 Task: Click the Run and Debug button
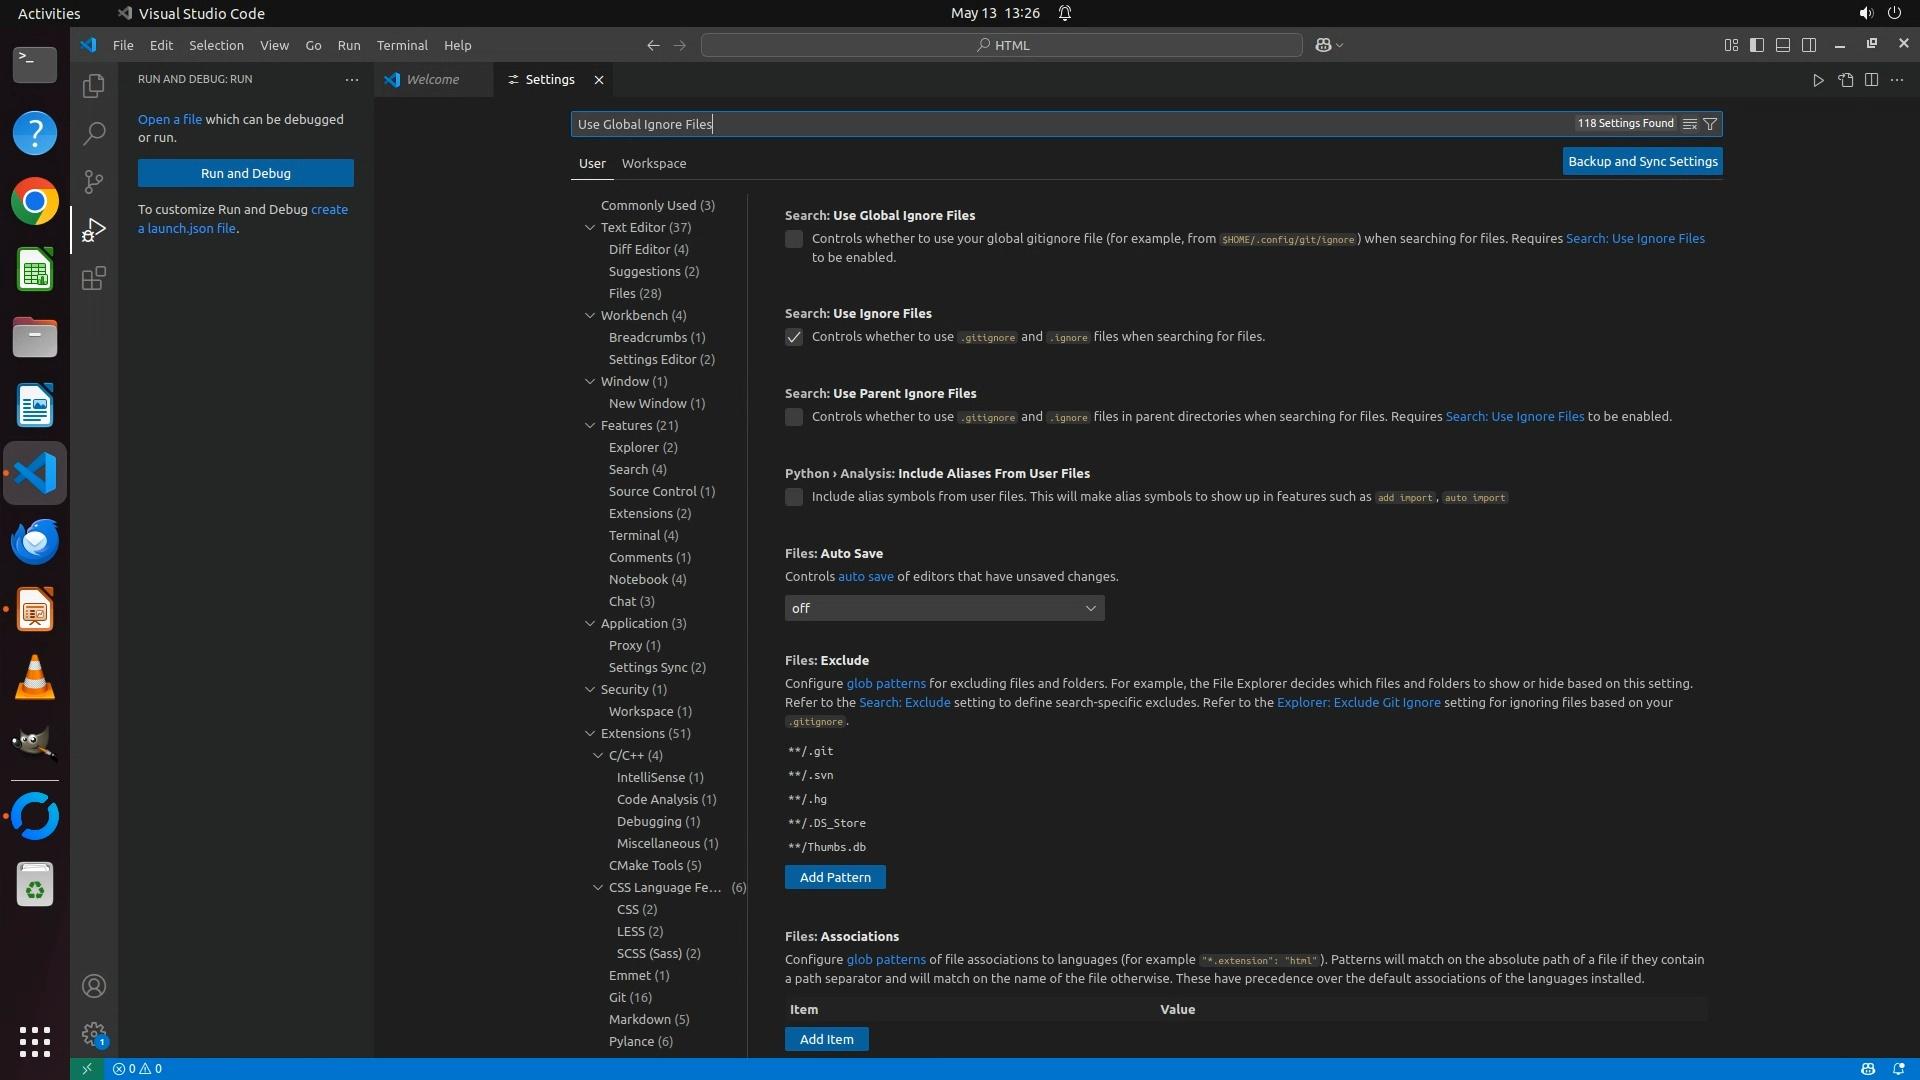tap(245, 173)
